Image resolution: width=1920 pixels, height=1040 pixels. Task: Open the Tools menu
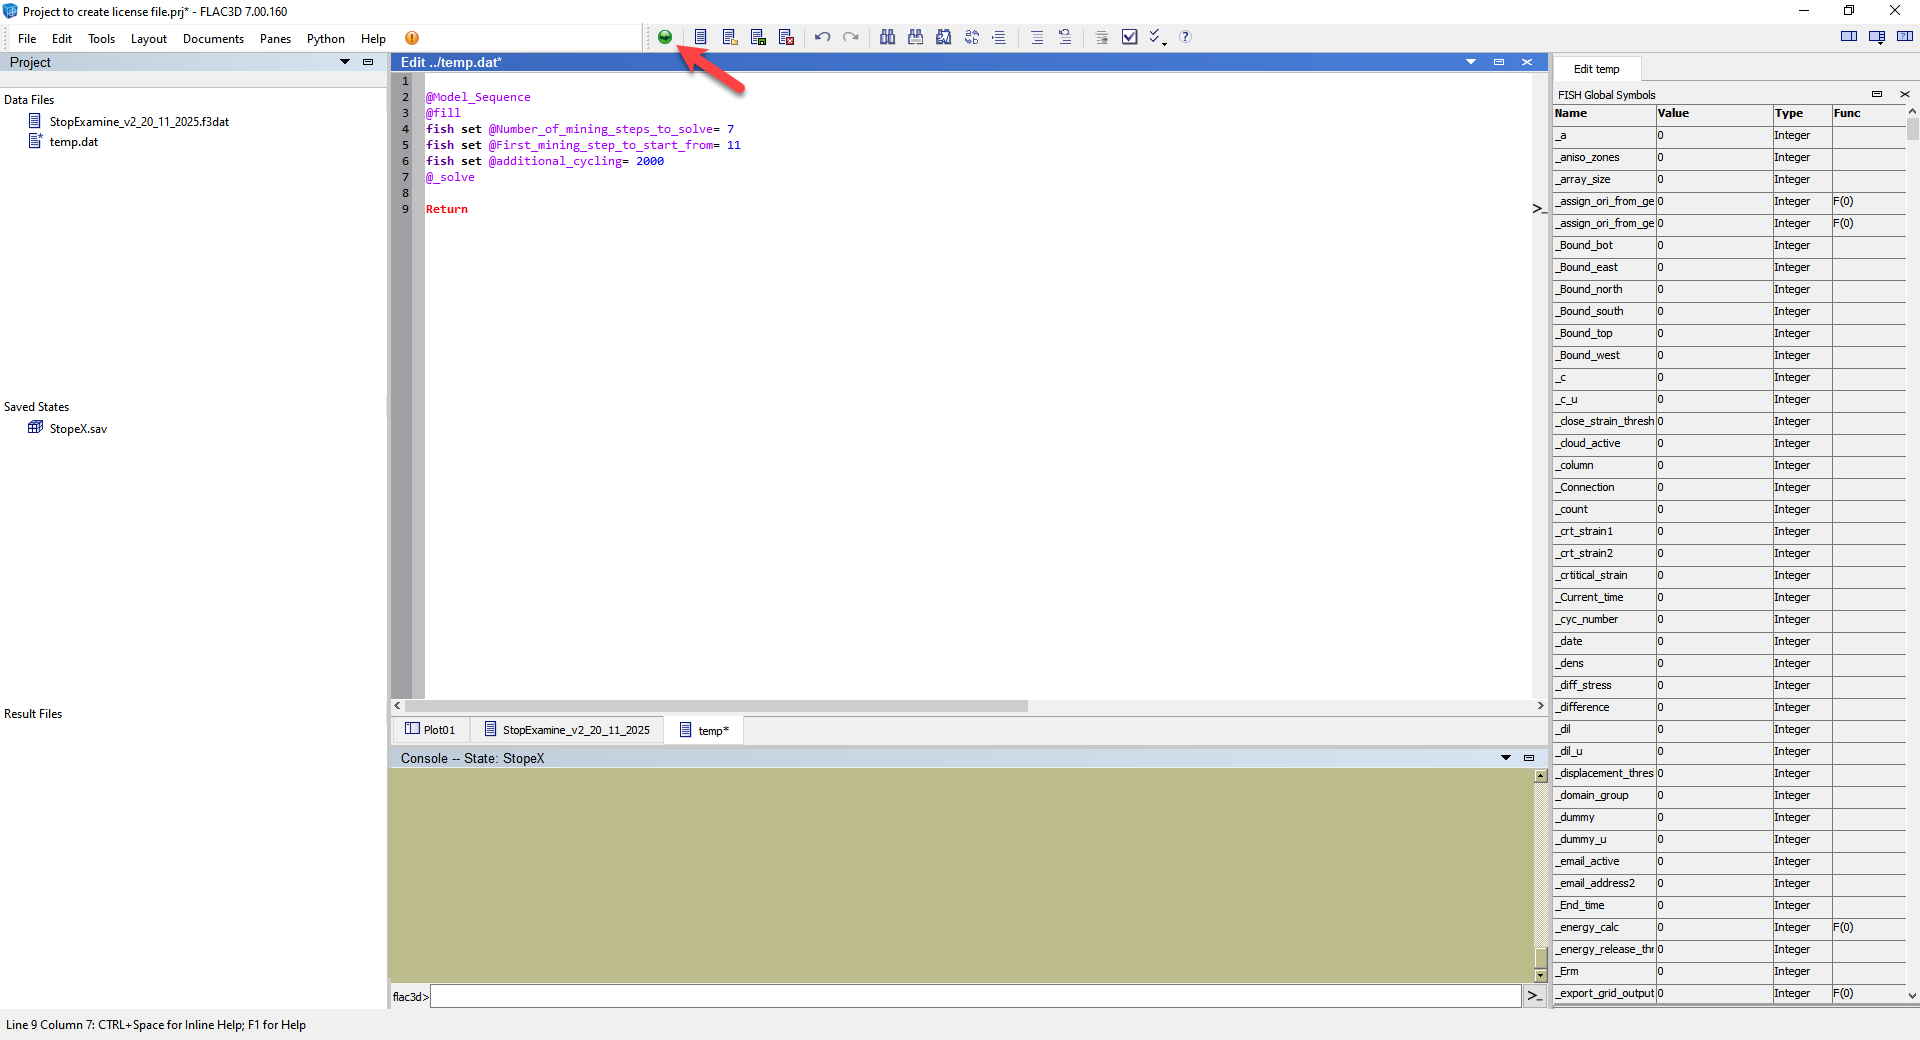(101, 39)
